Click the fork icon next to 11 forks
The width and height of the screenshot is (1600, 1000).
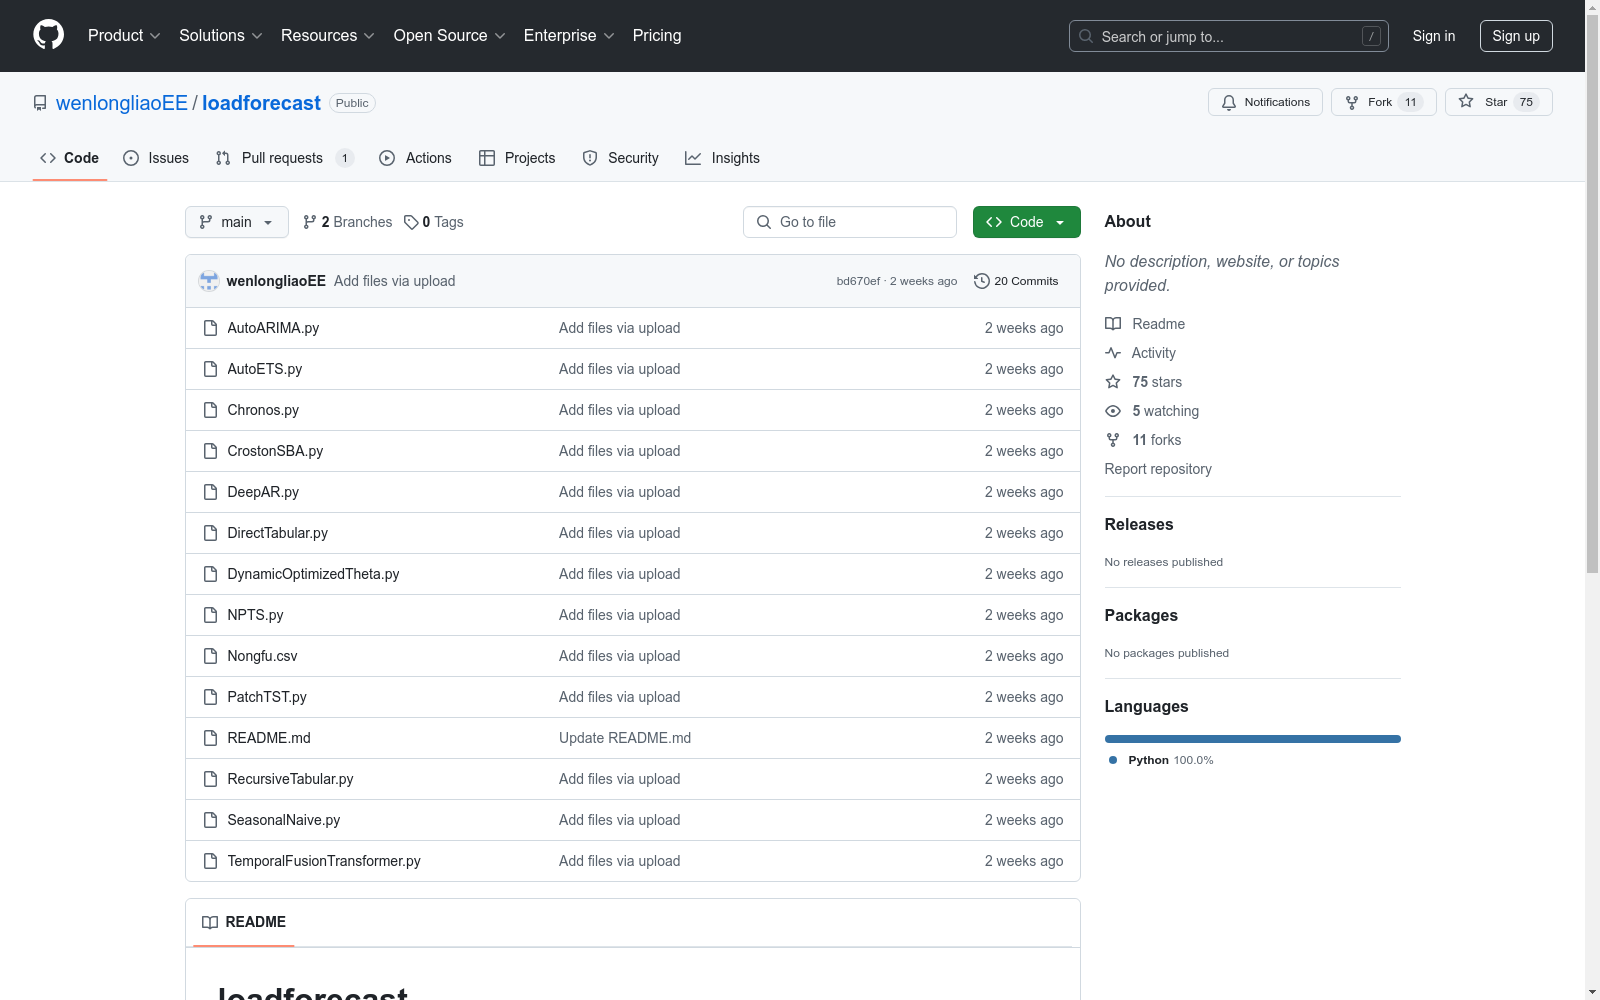[1113, 440]
